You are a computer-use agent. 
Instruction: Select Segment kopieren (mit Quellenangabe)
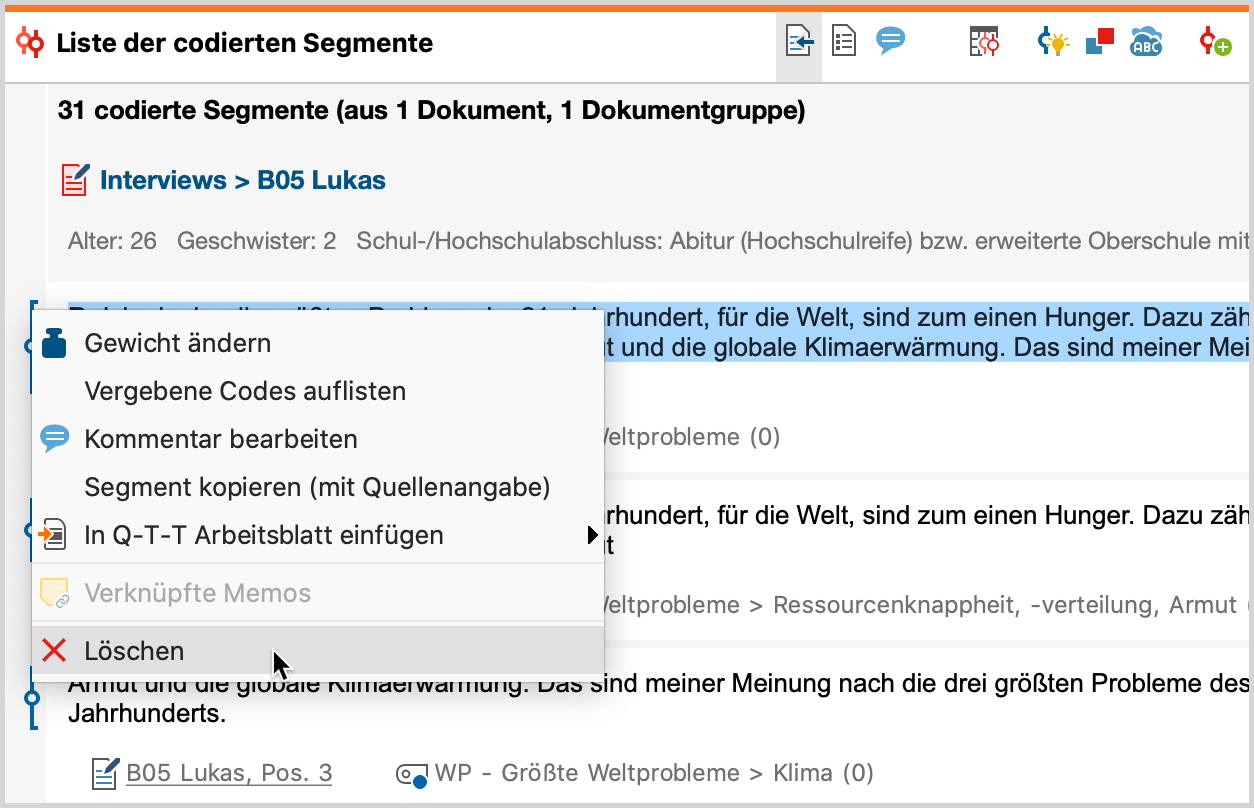tap(318, 487)
